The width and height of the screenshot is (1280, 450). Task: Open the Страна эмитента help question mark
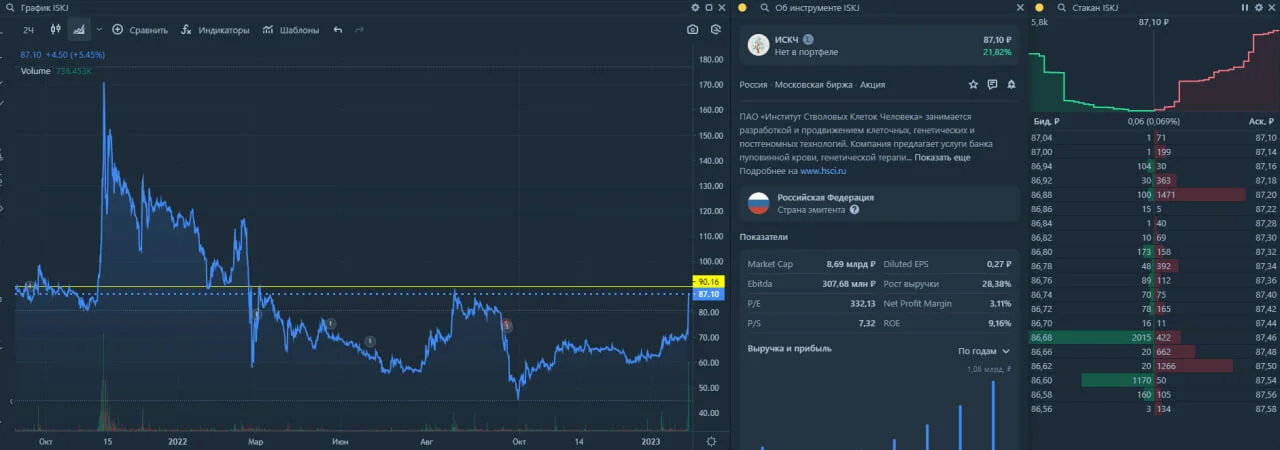[x=855, y=210]
